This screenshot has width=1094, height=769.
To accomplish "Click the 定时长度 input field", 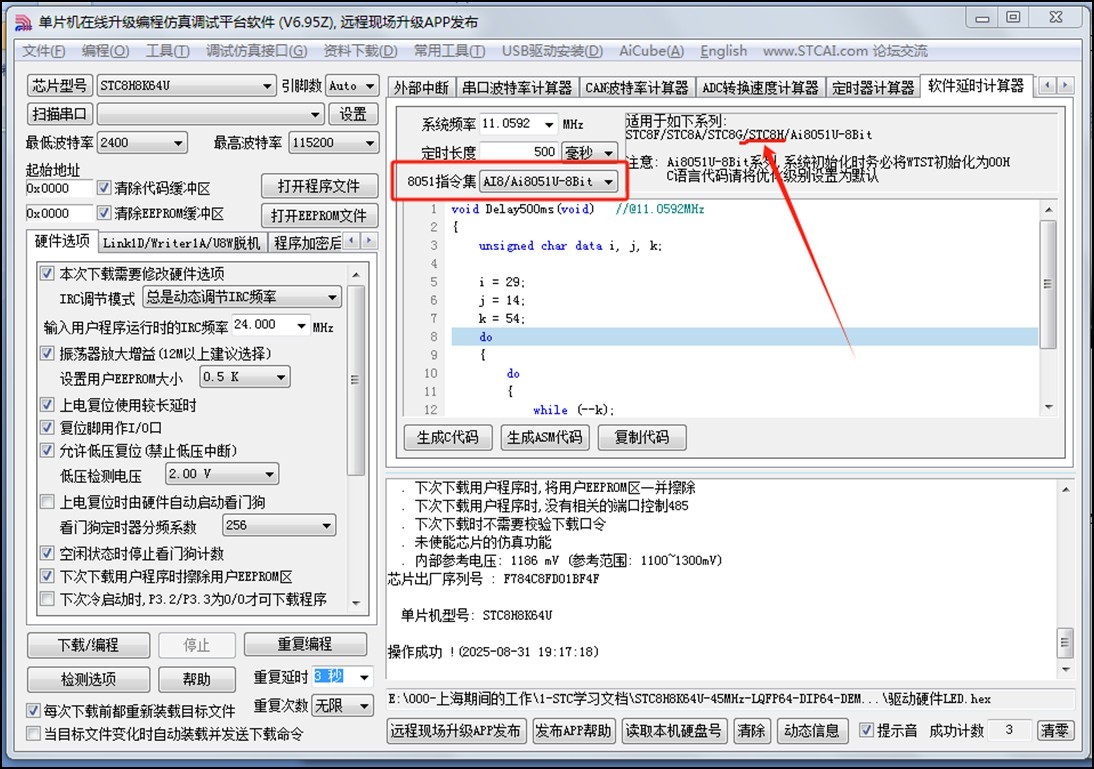I will coord(518,152).
